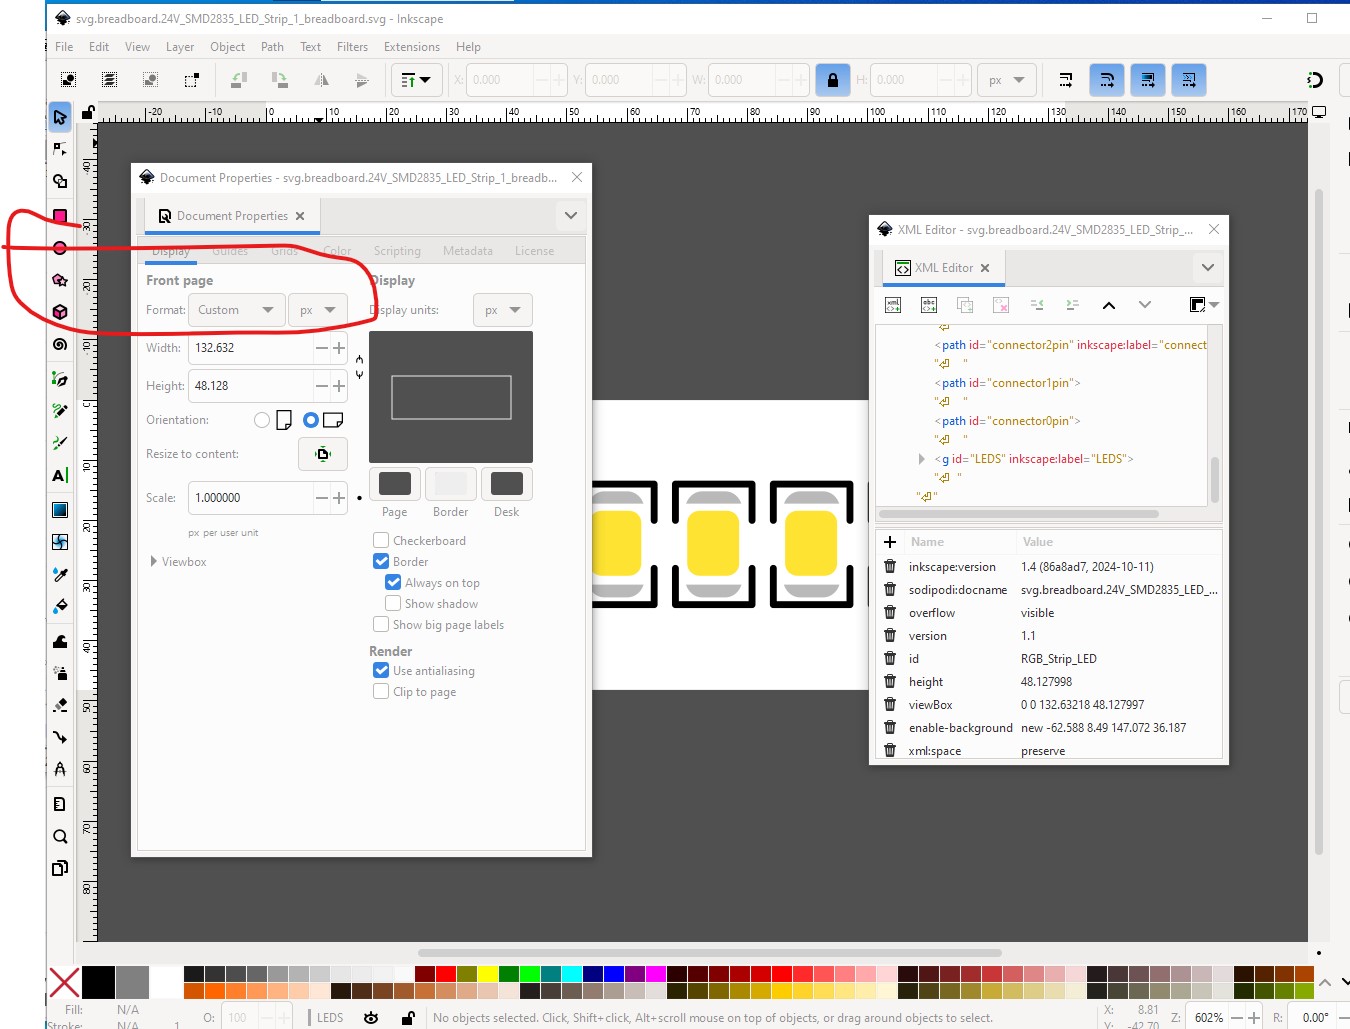Select the Selector arrow tool

pyautogui.click(x=60, y=117)
